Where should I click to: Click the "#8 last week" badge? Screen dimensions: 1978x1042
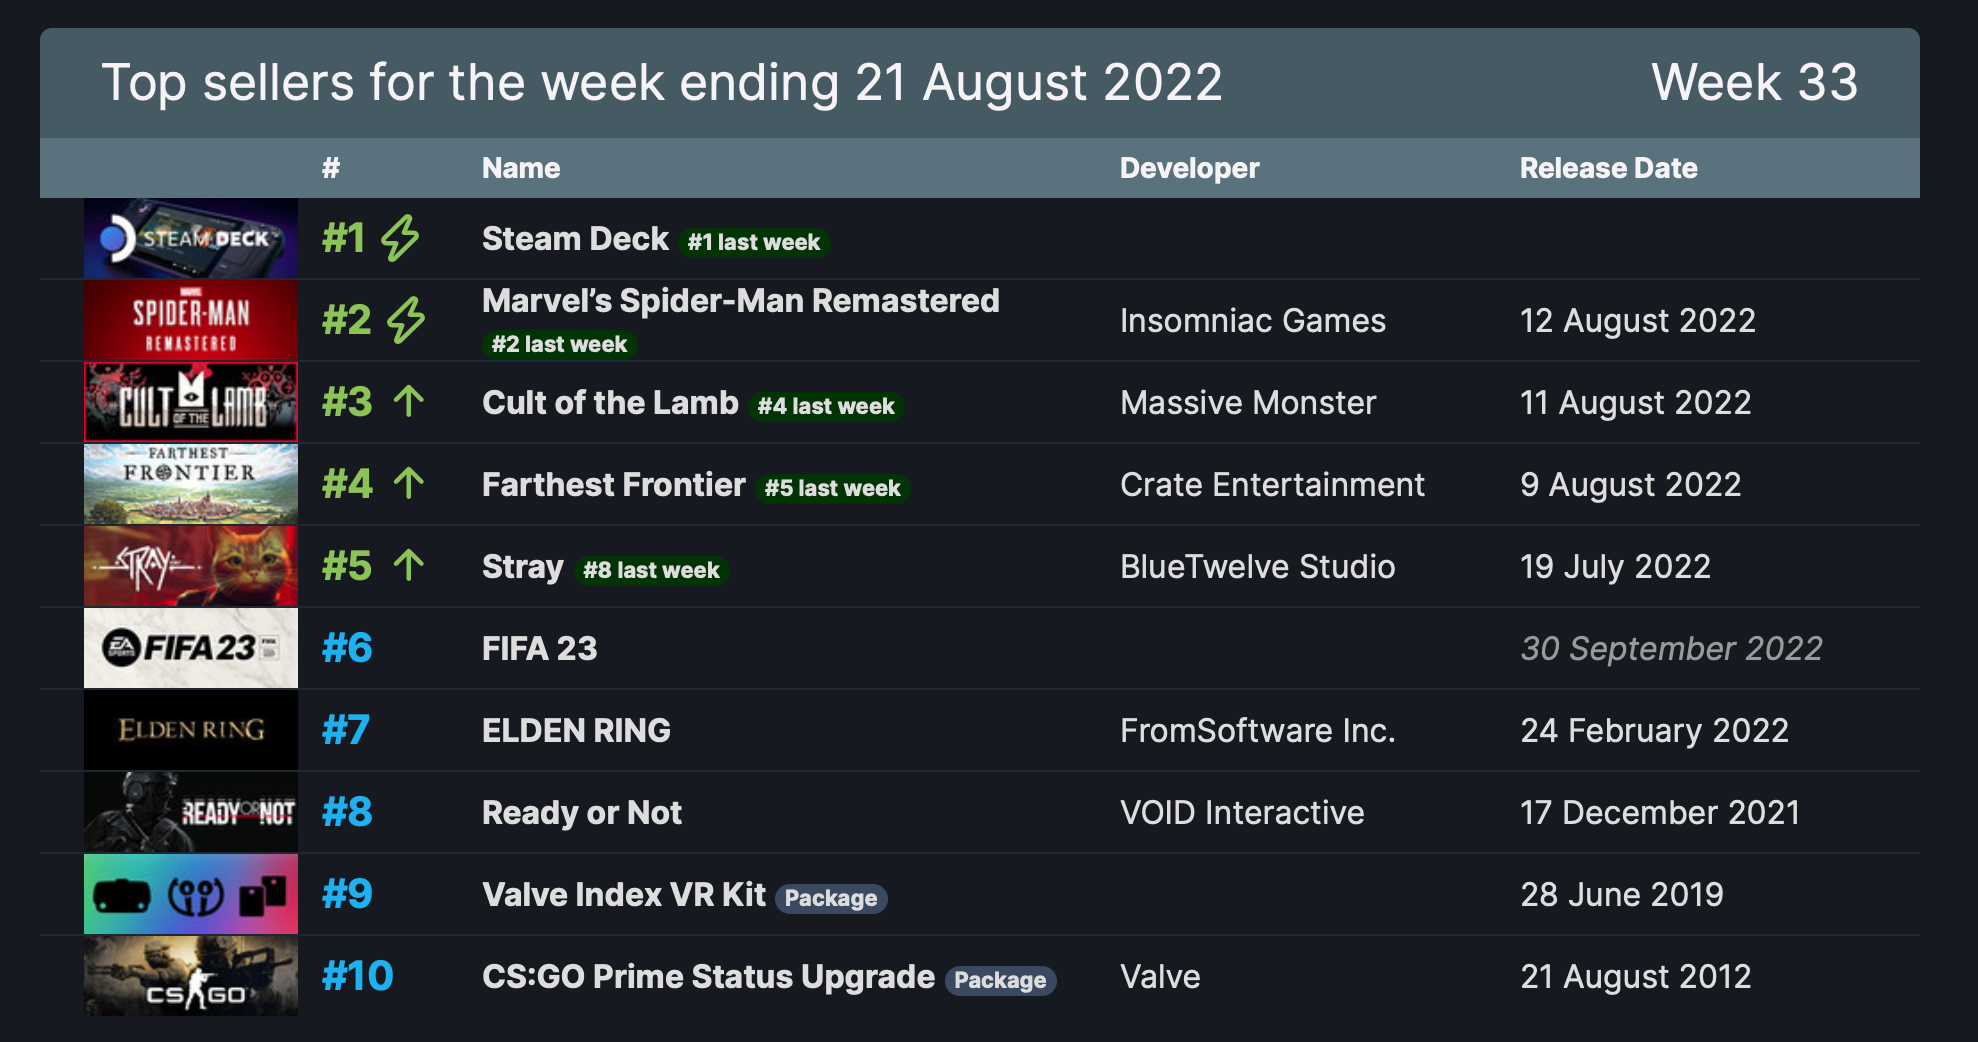tap(651, 570)
